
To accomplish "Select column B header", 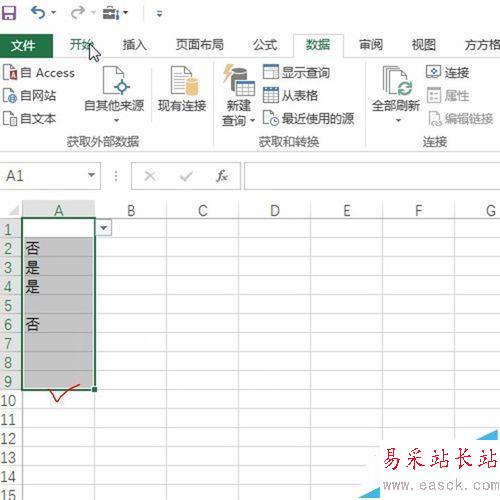I will (x=131, y=210).
